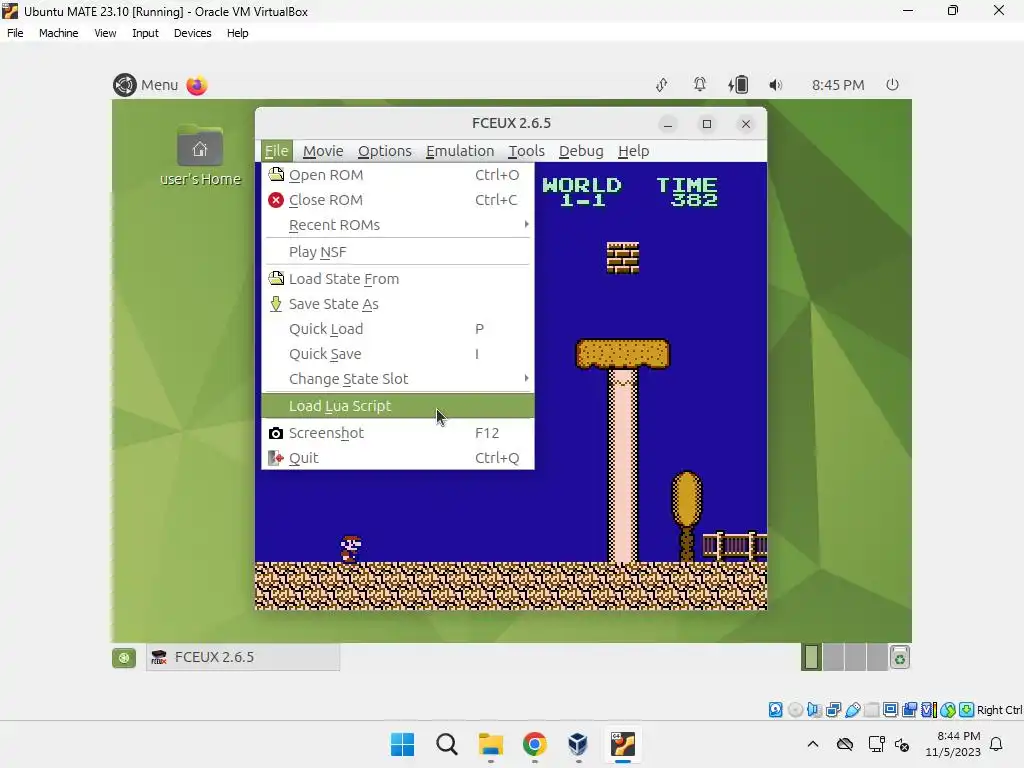Click VirtualBox keyboard capture arrow icon
Image resolution: width=1024 pixels, height=768 pixels.
pyautogui.click(x=967, y=709)
